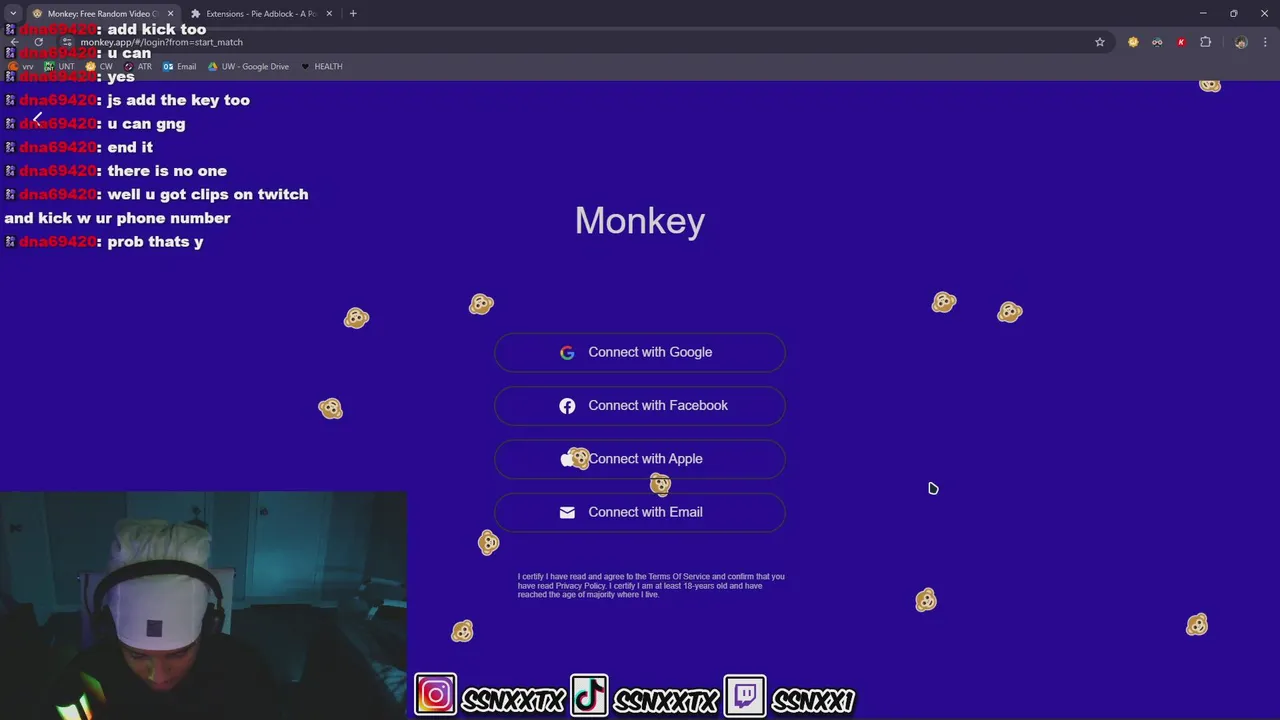Open the vrv bookmark
This screenshot has height=720, width=1280.
(x=21, y=67)
